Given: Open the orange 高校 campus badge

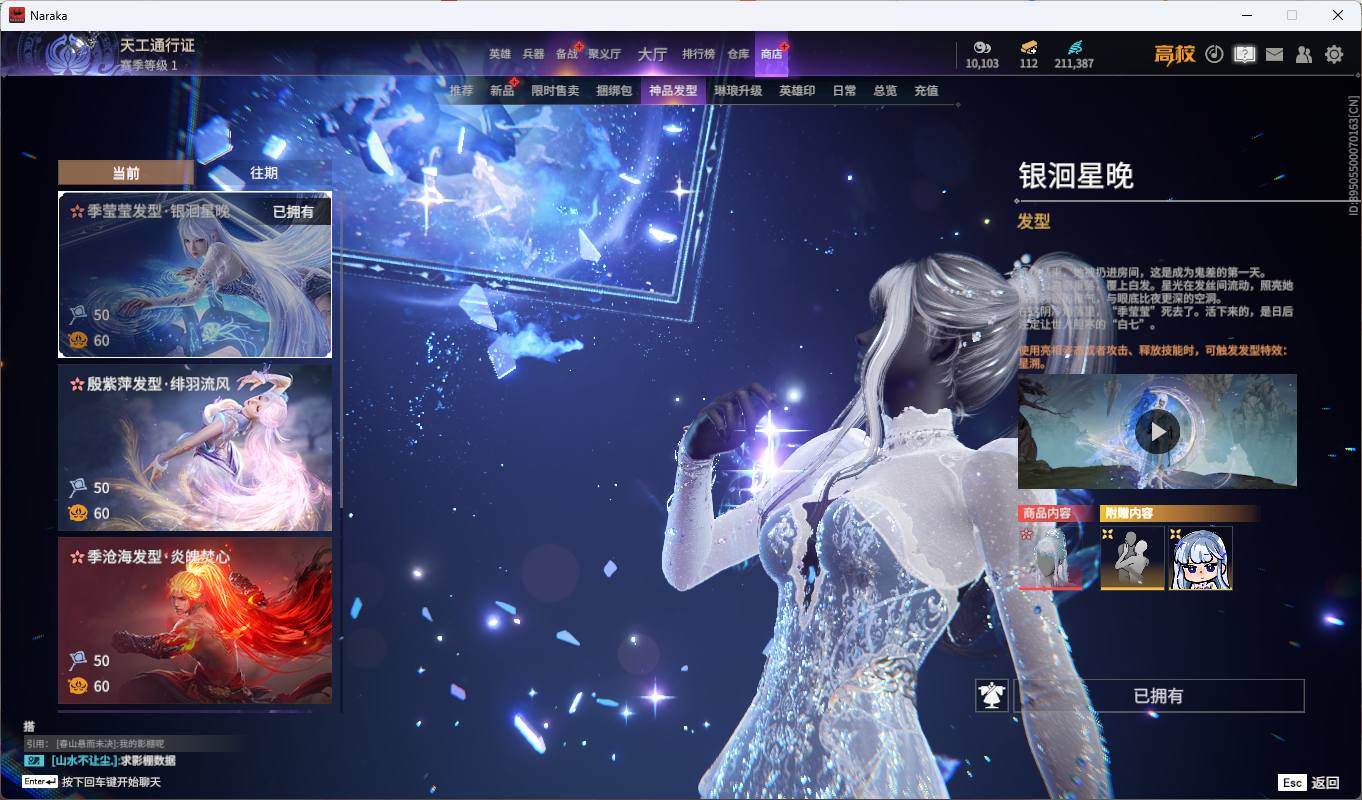Looking at the screenshot, I should (1175, 54).
